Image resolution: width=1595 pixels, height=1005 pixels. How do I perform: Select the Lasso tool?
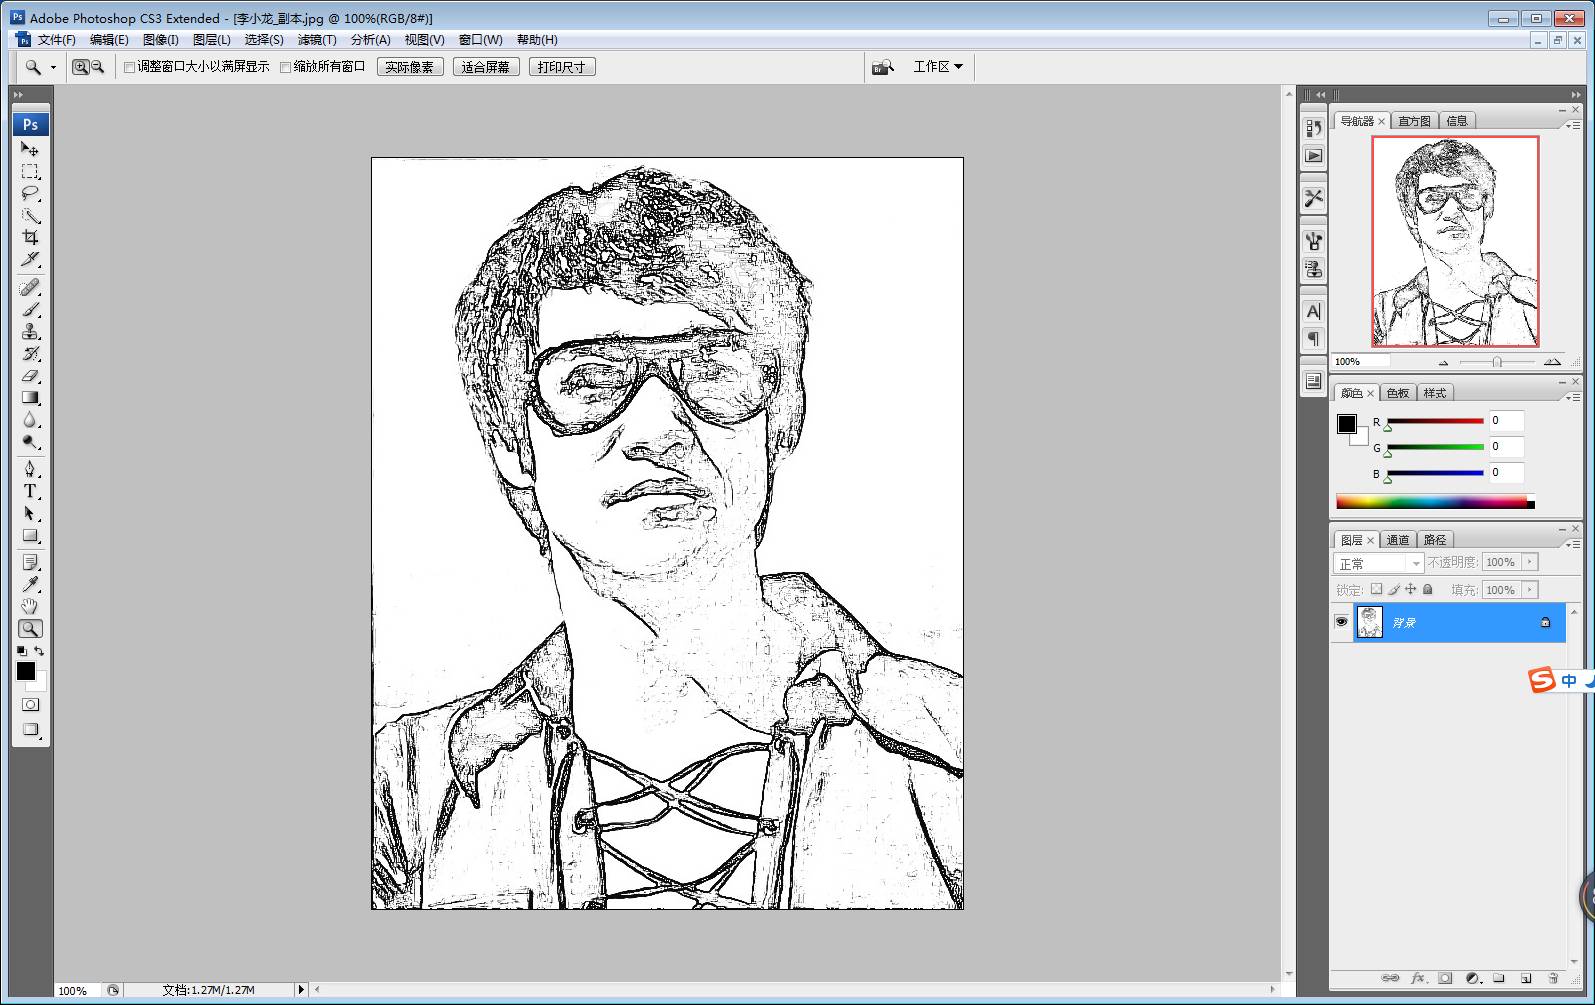pyautogui.click(x=30, y=193)
